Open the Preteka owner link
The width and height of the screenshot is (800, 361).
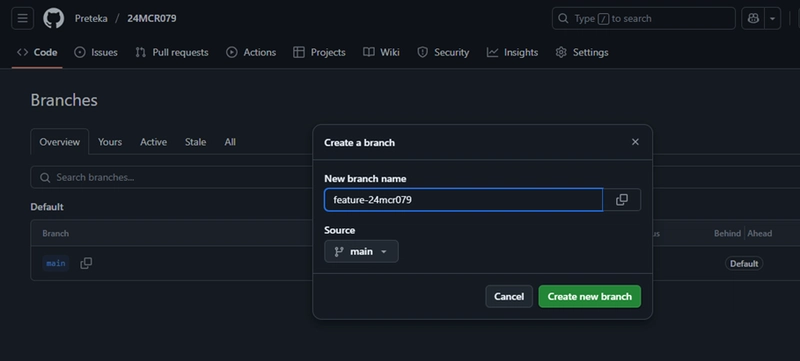tap(91, 18)
